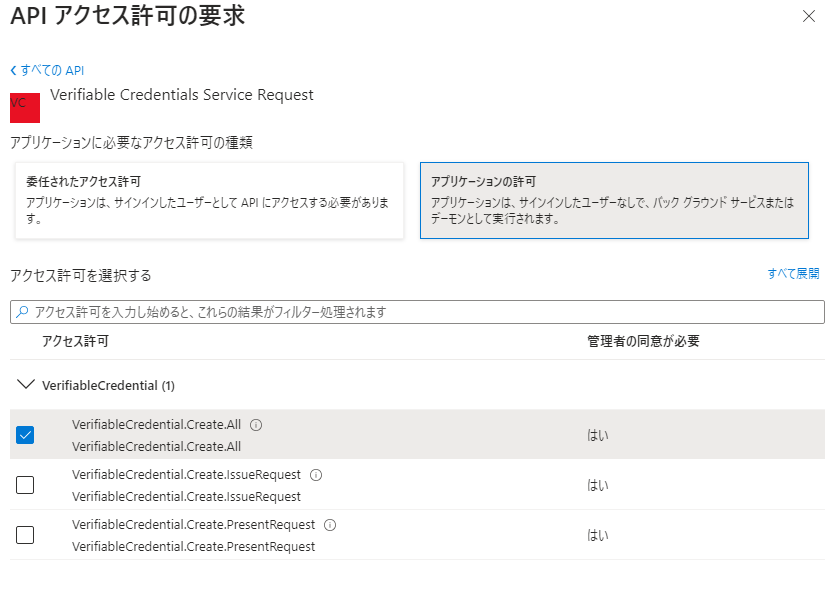Click the red VC service logo icon

coord(24,107)
